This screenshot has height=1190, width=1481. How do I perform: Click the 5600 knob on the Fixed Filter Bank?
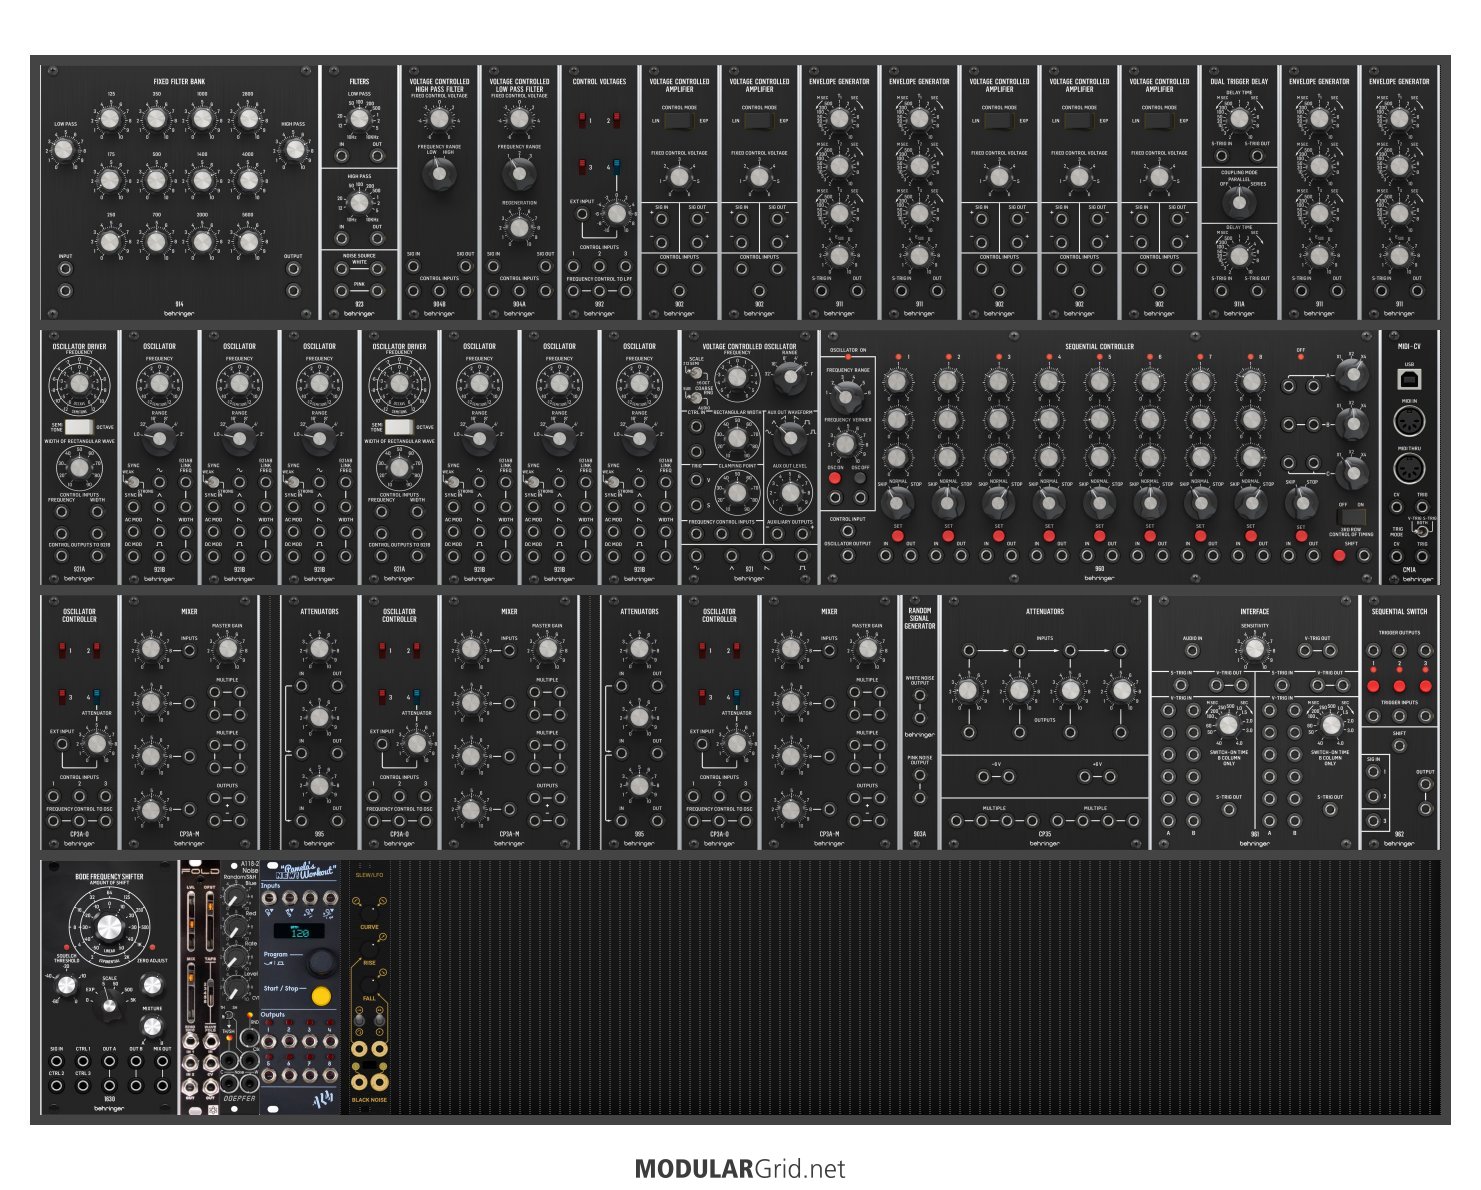point(248,241)
